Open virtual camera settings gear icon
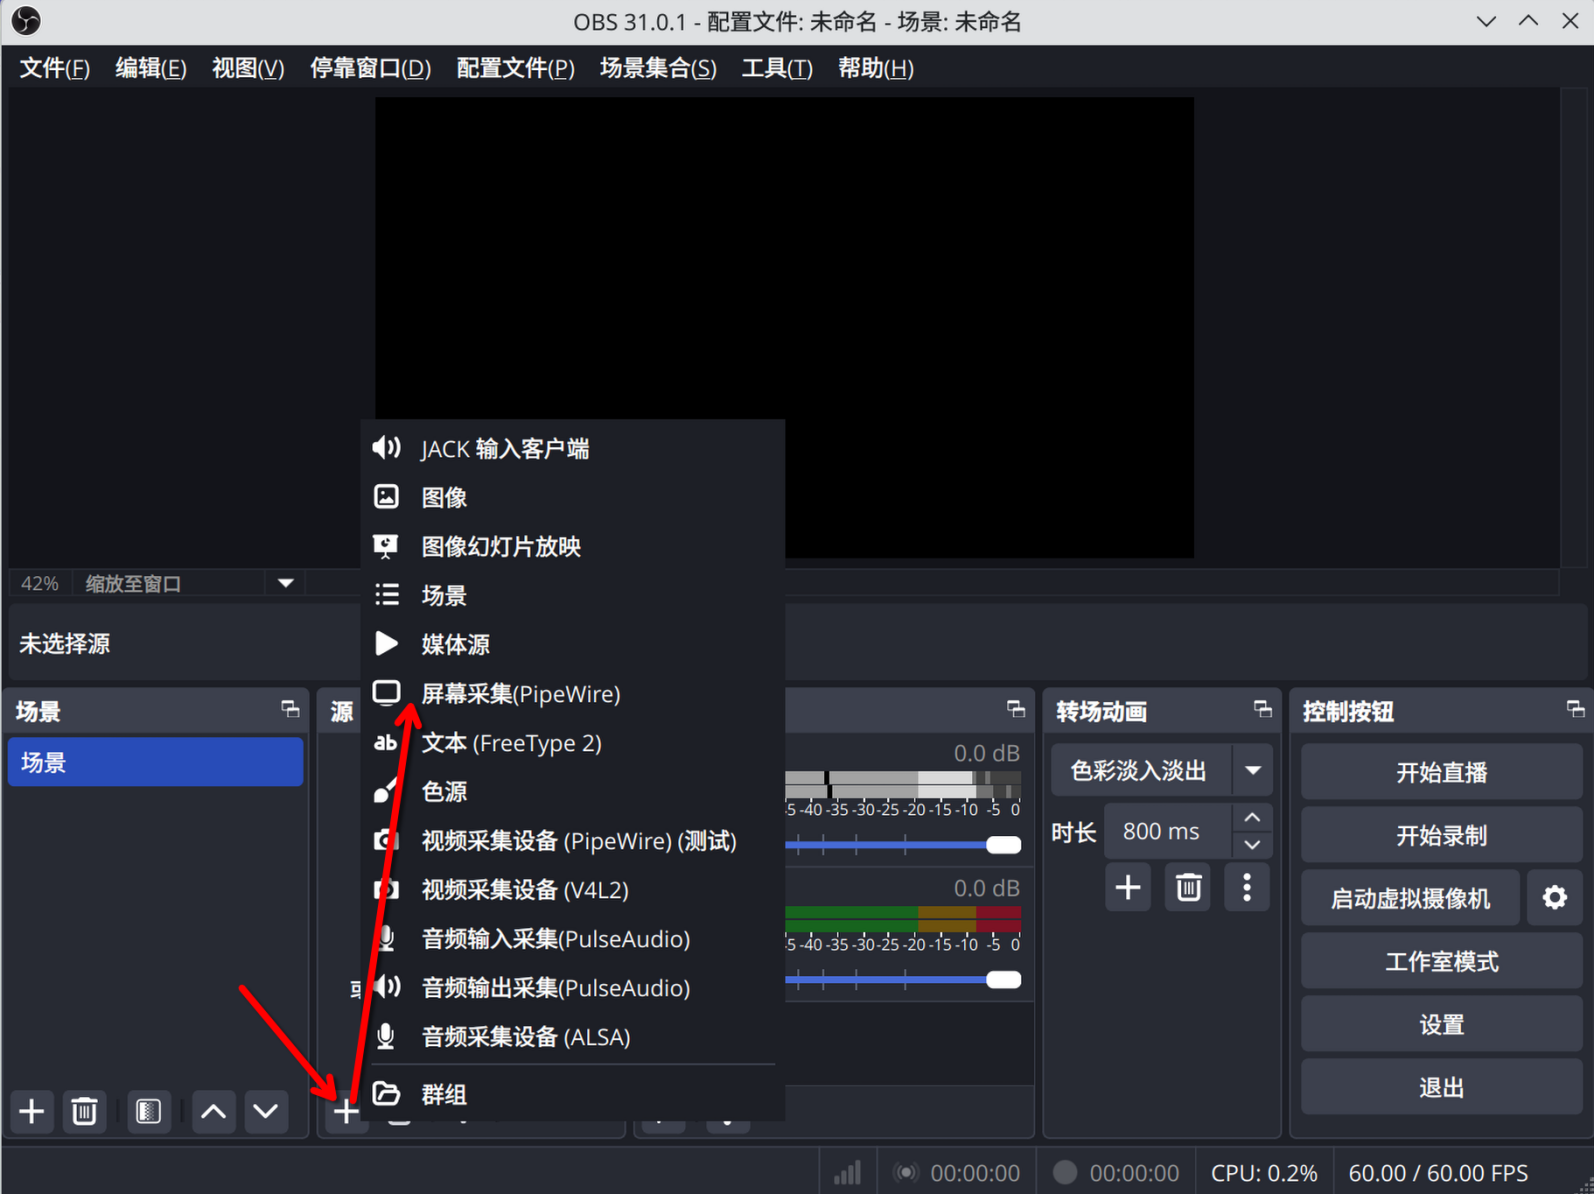Viewport: 1594px width, 1194px height. point(1554,897)
